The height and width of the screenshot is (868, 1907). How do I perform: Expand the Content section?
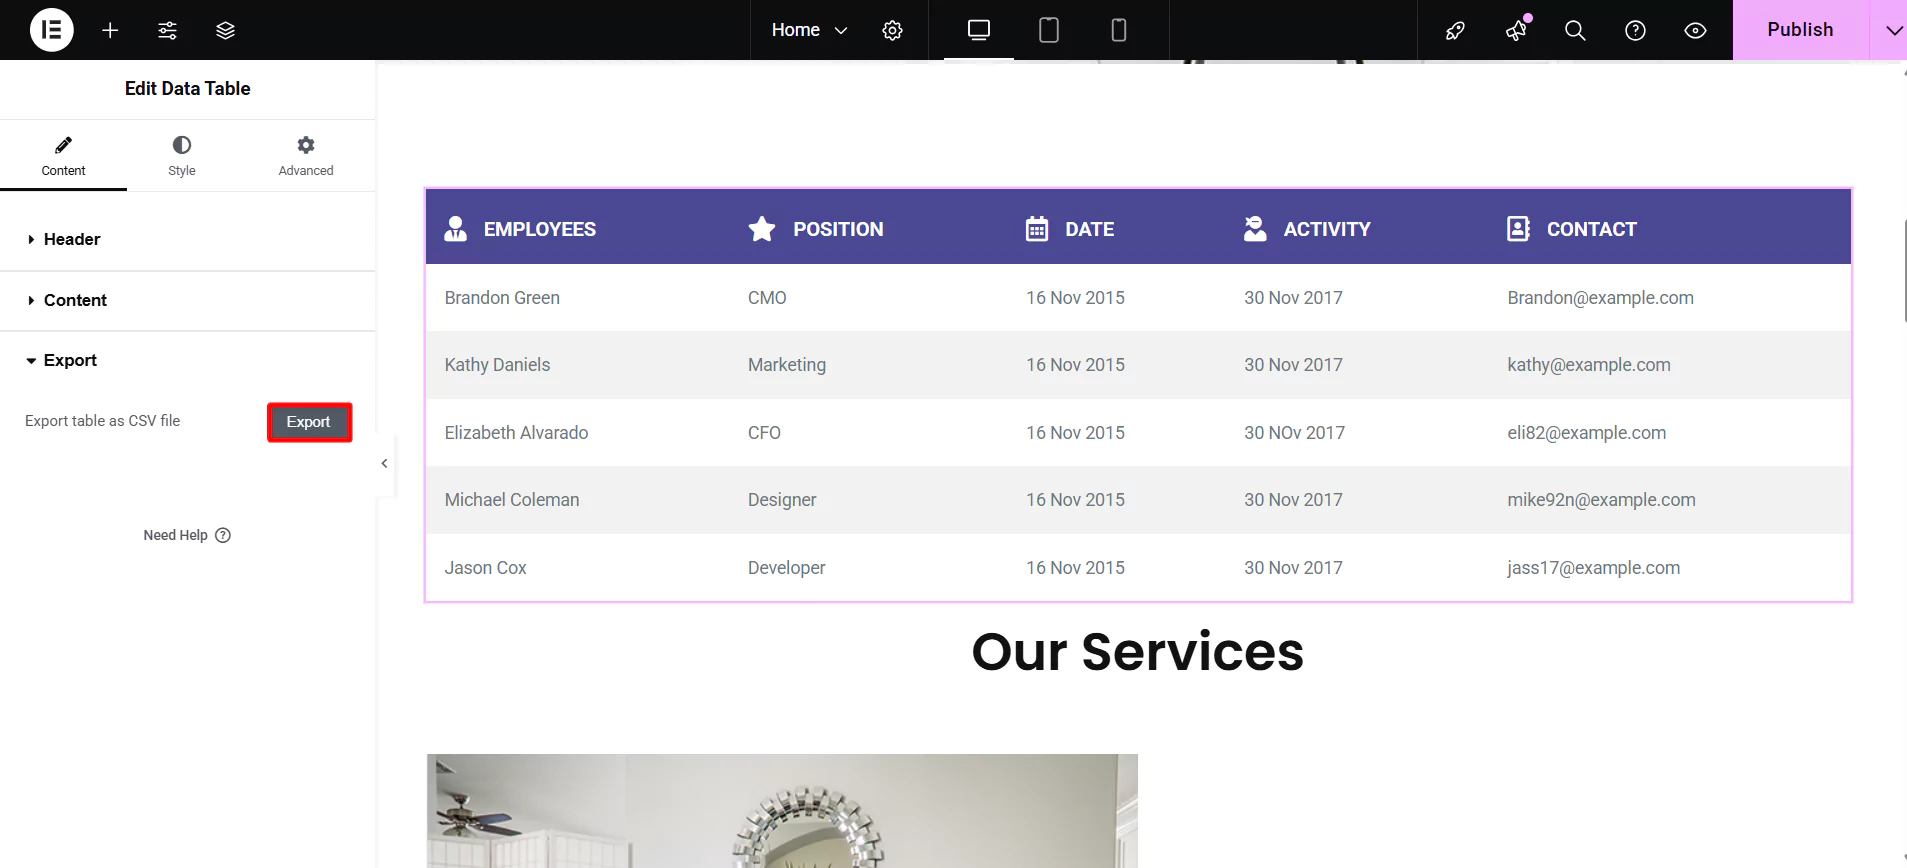(188, 300)
